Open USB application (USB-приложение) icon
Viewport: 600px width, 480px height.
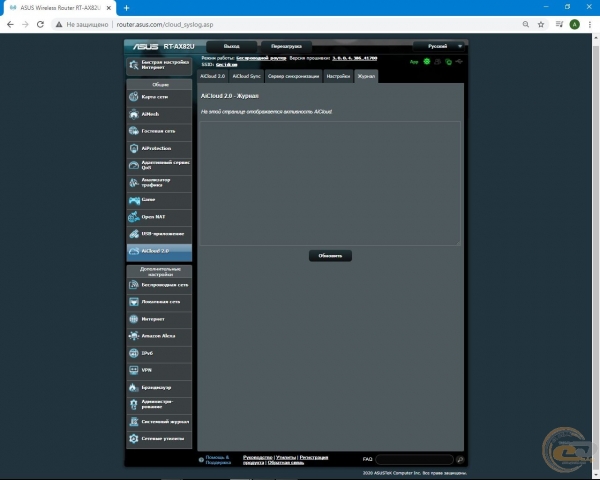click(x=134, y=234)
